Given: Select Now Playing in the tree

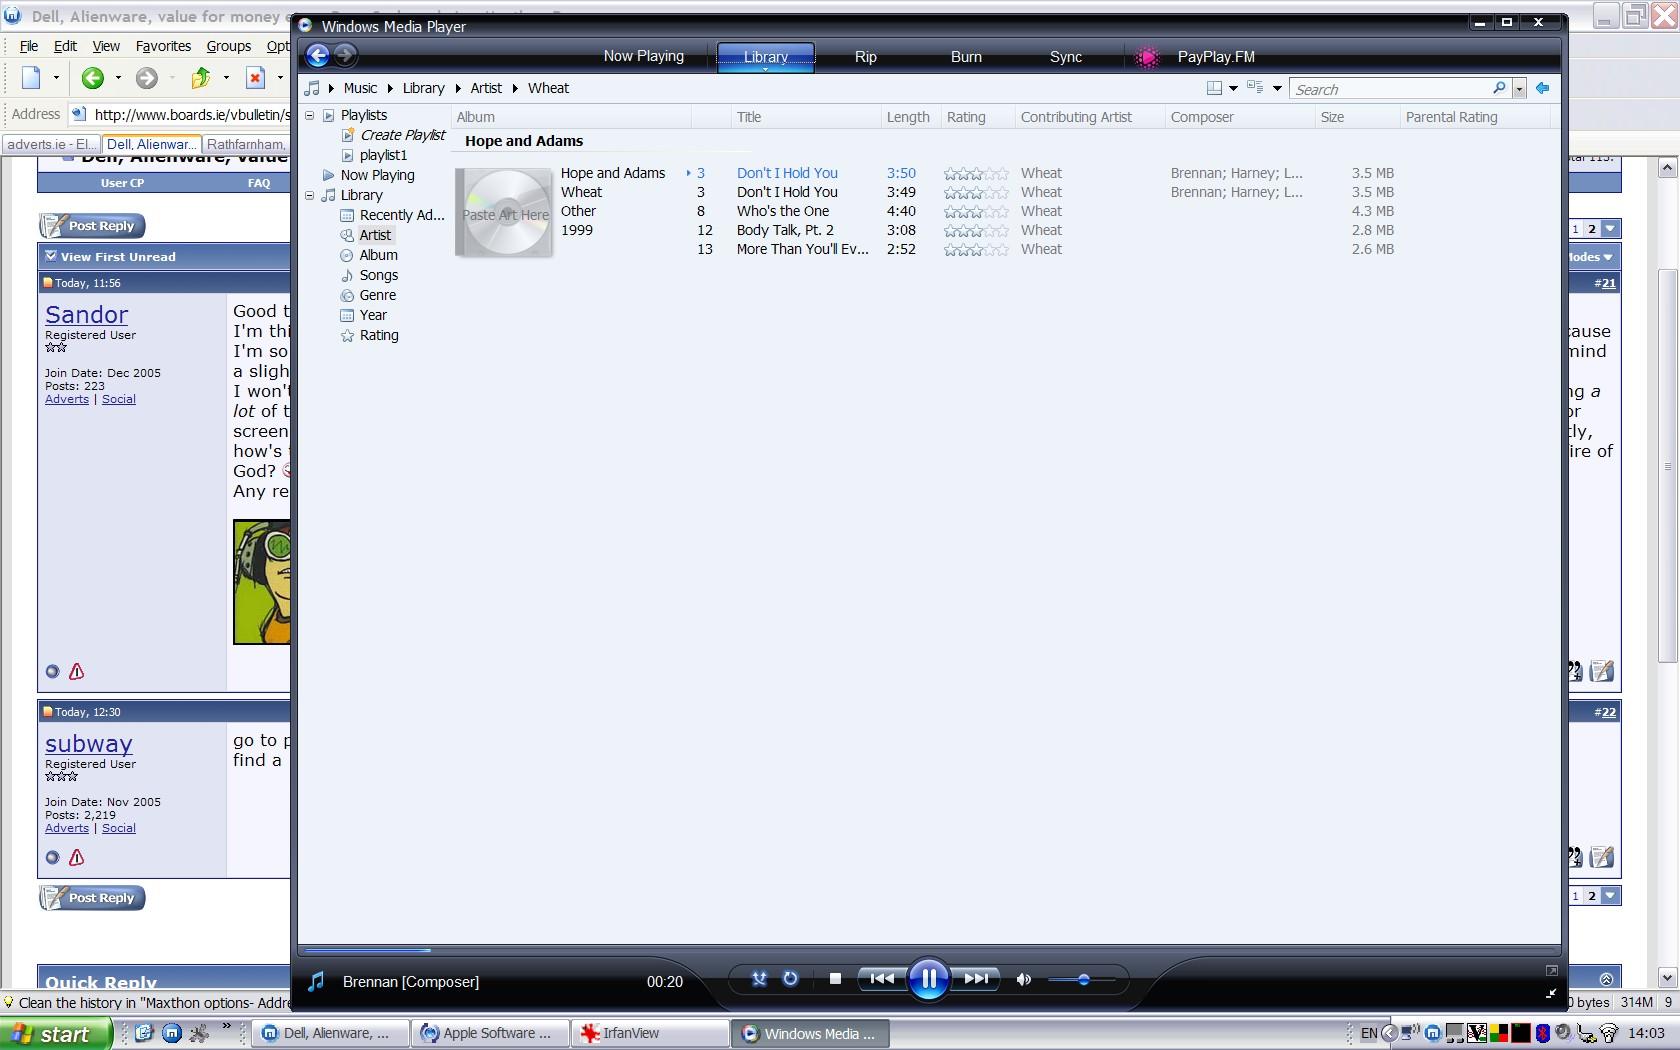Looking at the screenshot, I should pos(377,175).
